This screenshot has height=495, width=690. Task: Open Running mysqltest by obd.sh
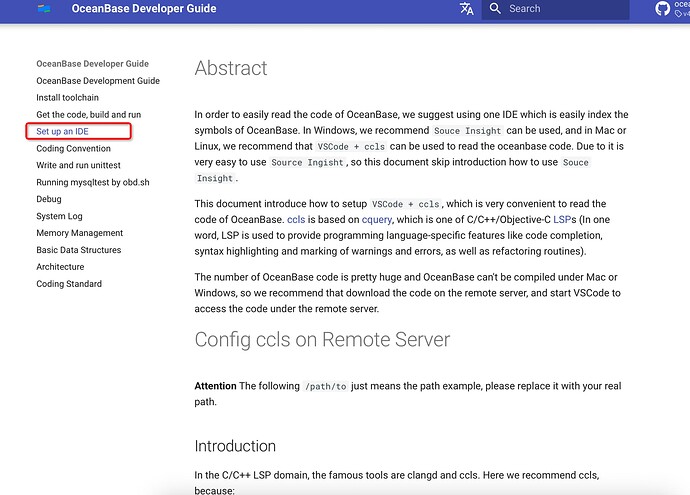(93, 183)
